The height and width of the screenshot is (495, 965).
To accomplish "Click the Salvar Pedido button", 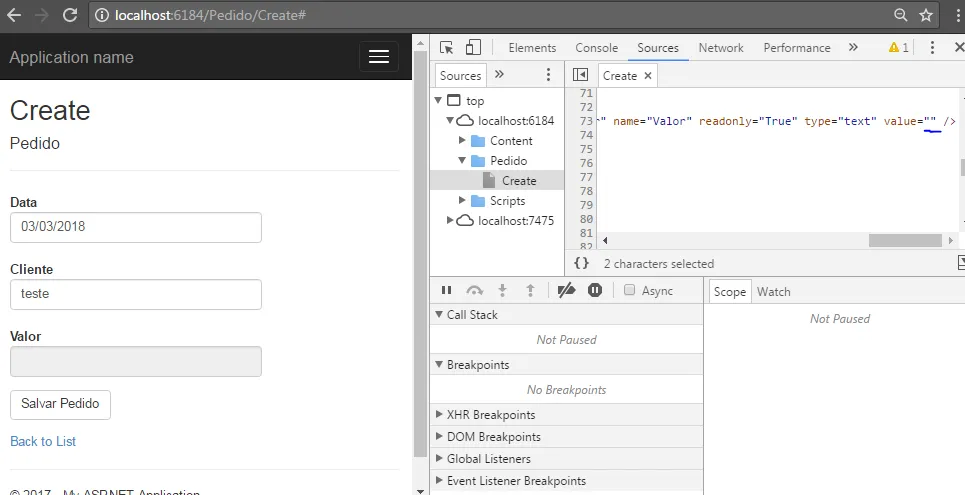I will click(60, 404).
